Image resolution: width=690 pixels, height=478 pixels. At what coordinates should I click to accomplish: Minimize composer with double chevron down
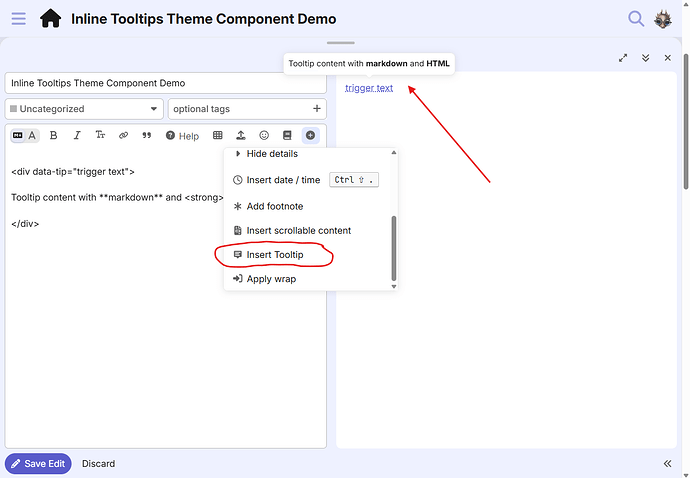[x=646, y=58]
